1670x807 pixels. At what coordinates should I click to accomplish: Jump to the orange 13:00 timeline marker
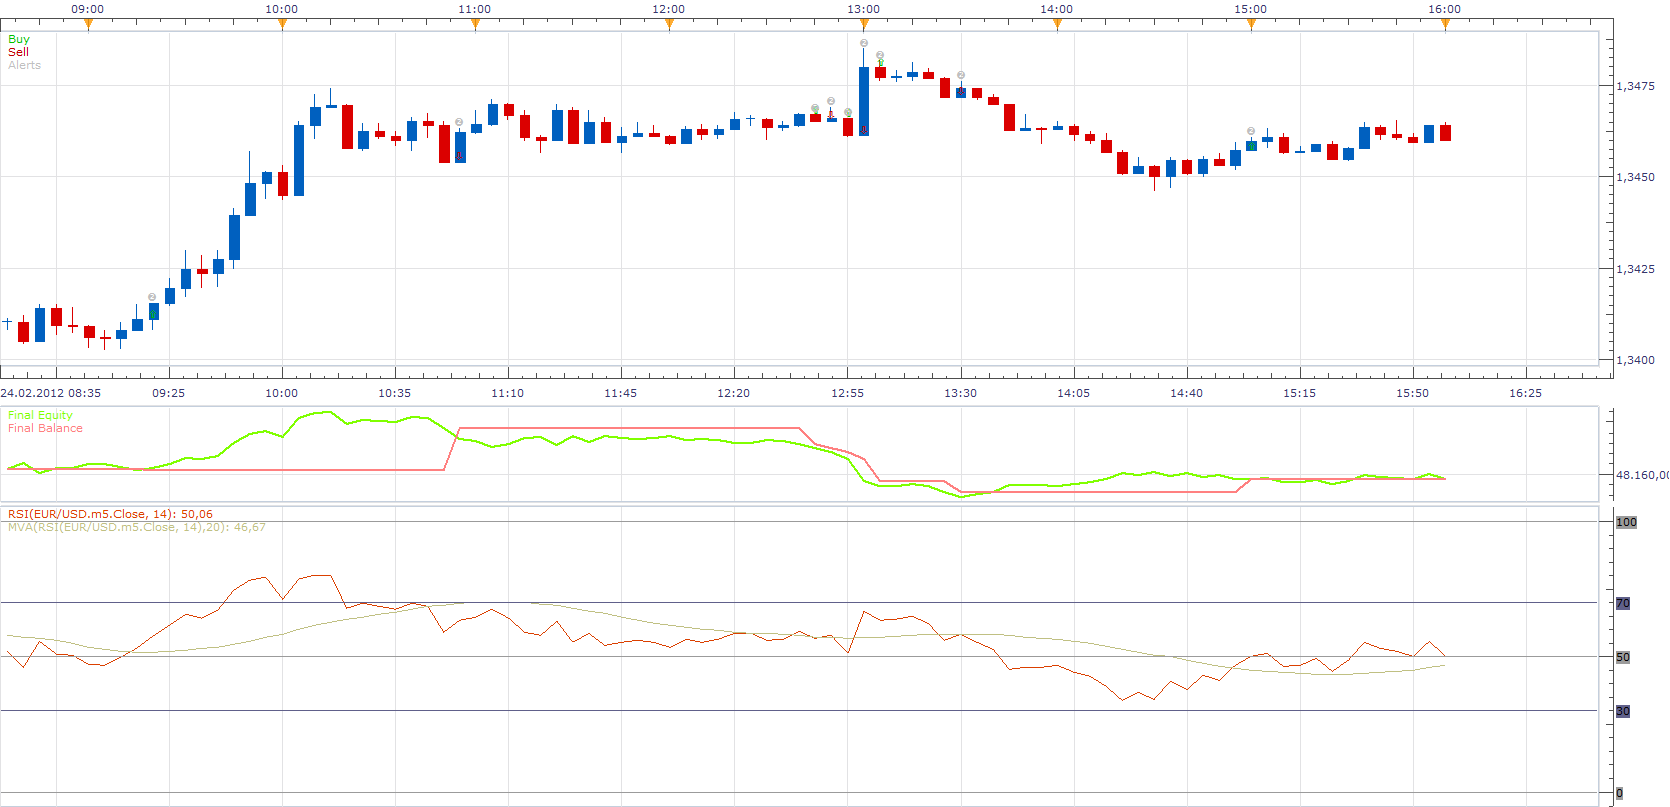[863, 25]
